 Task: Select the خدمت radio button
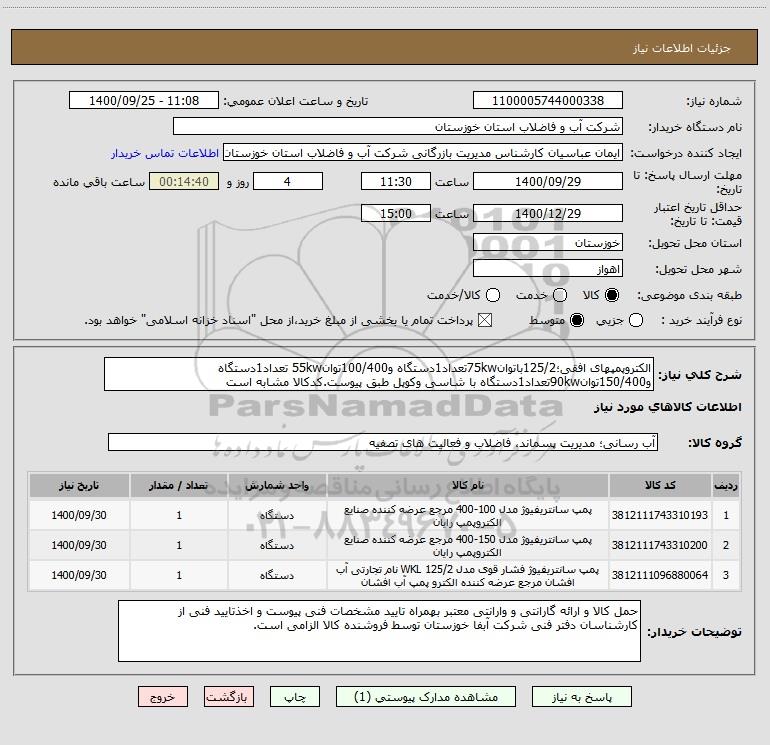click(x=560, y=295)
